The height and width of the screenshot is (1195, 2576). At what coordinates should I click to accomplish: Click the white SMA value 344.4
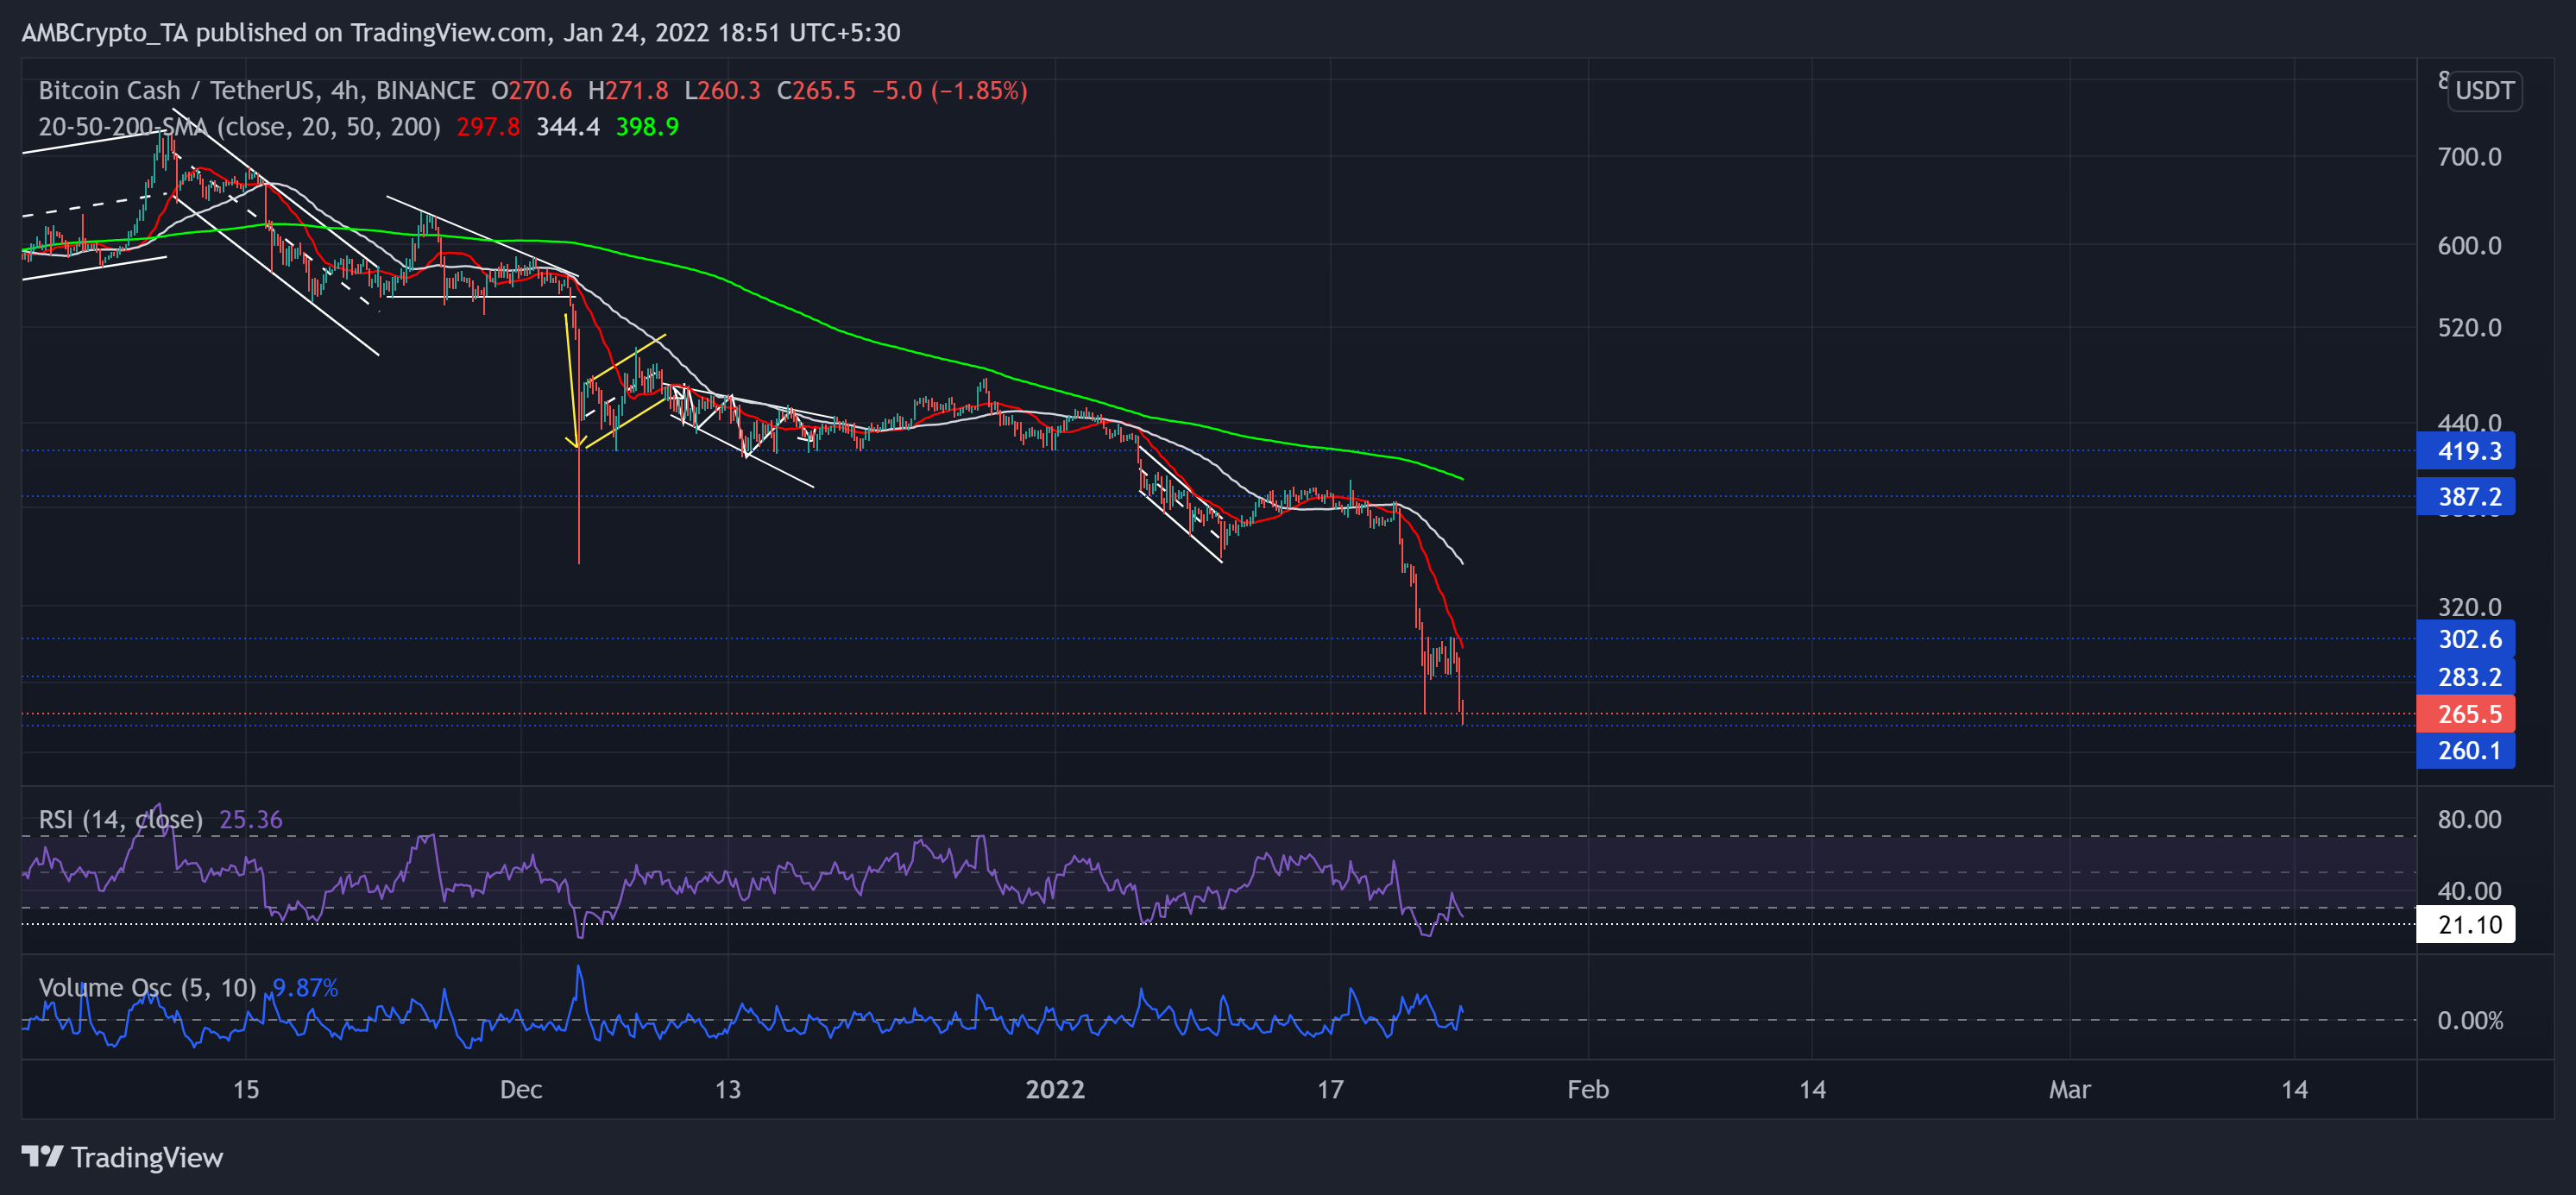click(568, 127)
